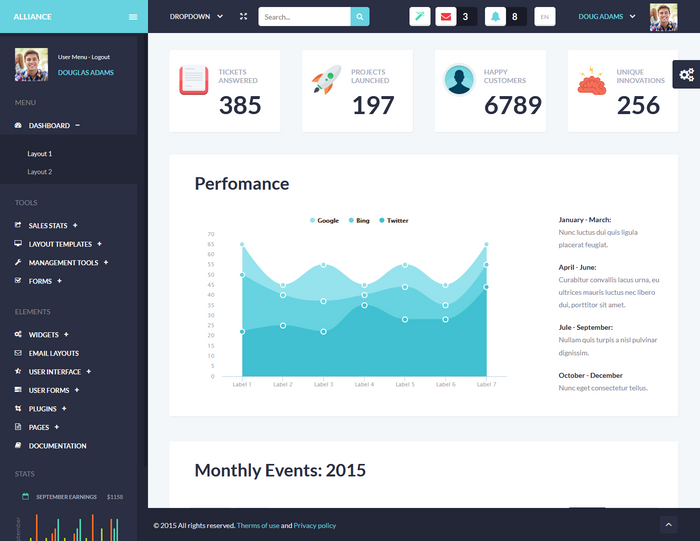Screen dimensions: 700x541
Task: Click the Pages document icon in the sidebar
Action: coord(18,427)
